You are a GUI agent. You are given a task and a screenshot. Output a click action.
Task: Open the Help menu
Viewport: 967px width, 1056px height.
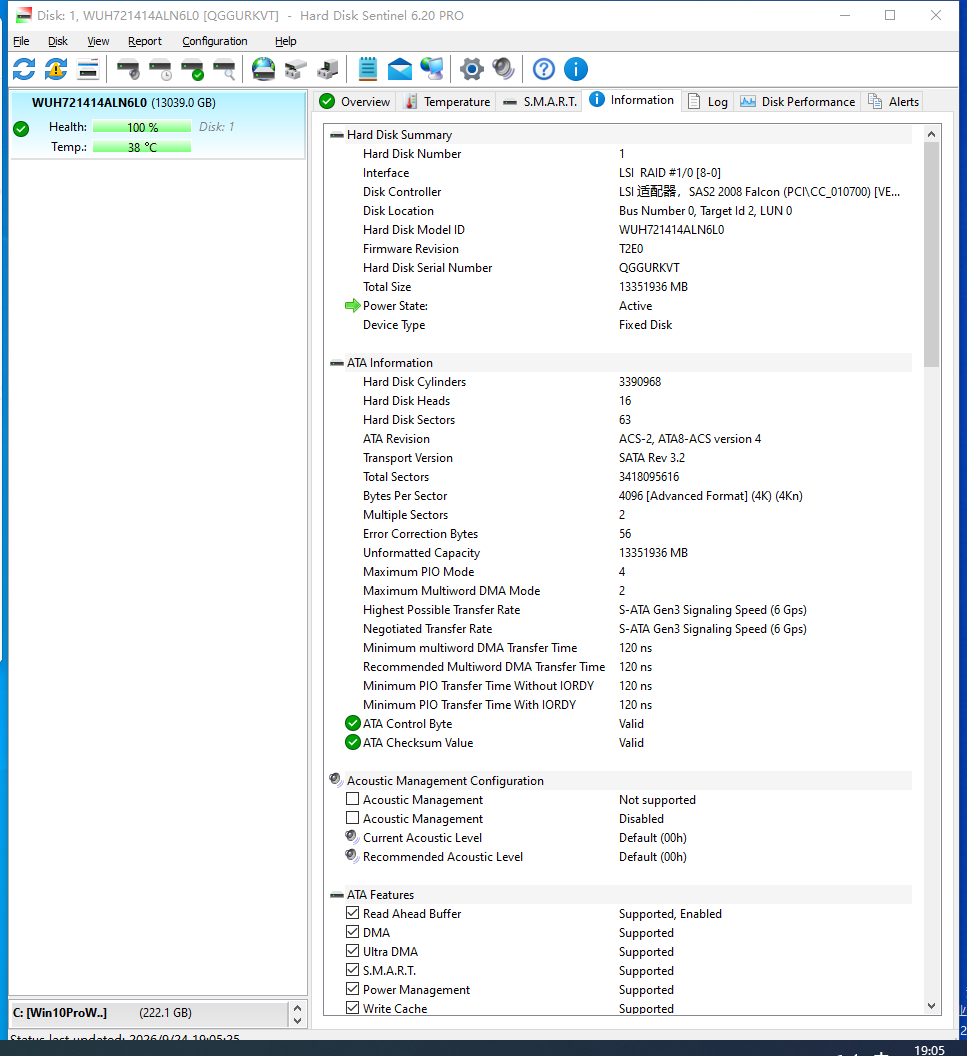click(x=286, y=41)
